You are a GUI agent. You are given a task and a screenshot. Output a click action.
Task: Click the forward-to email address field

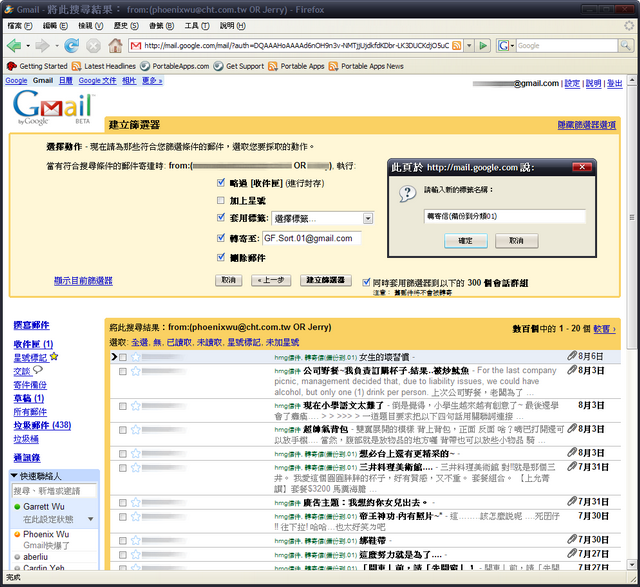pos(312,238)
